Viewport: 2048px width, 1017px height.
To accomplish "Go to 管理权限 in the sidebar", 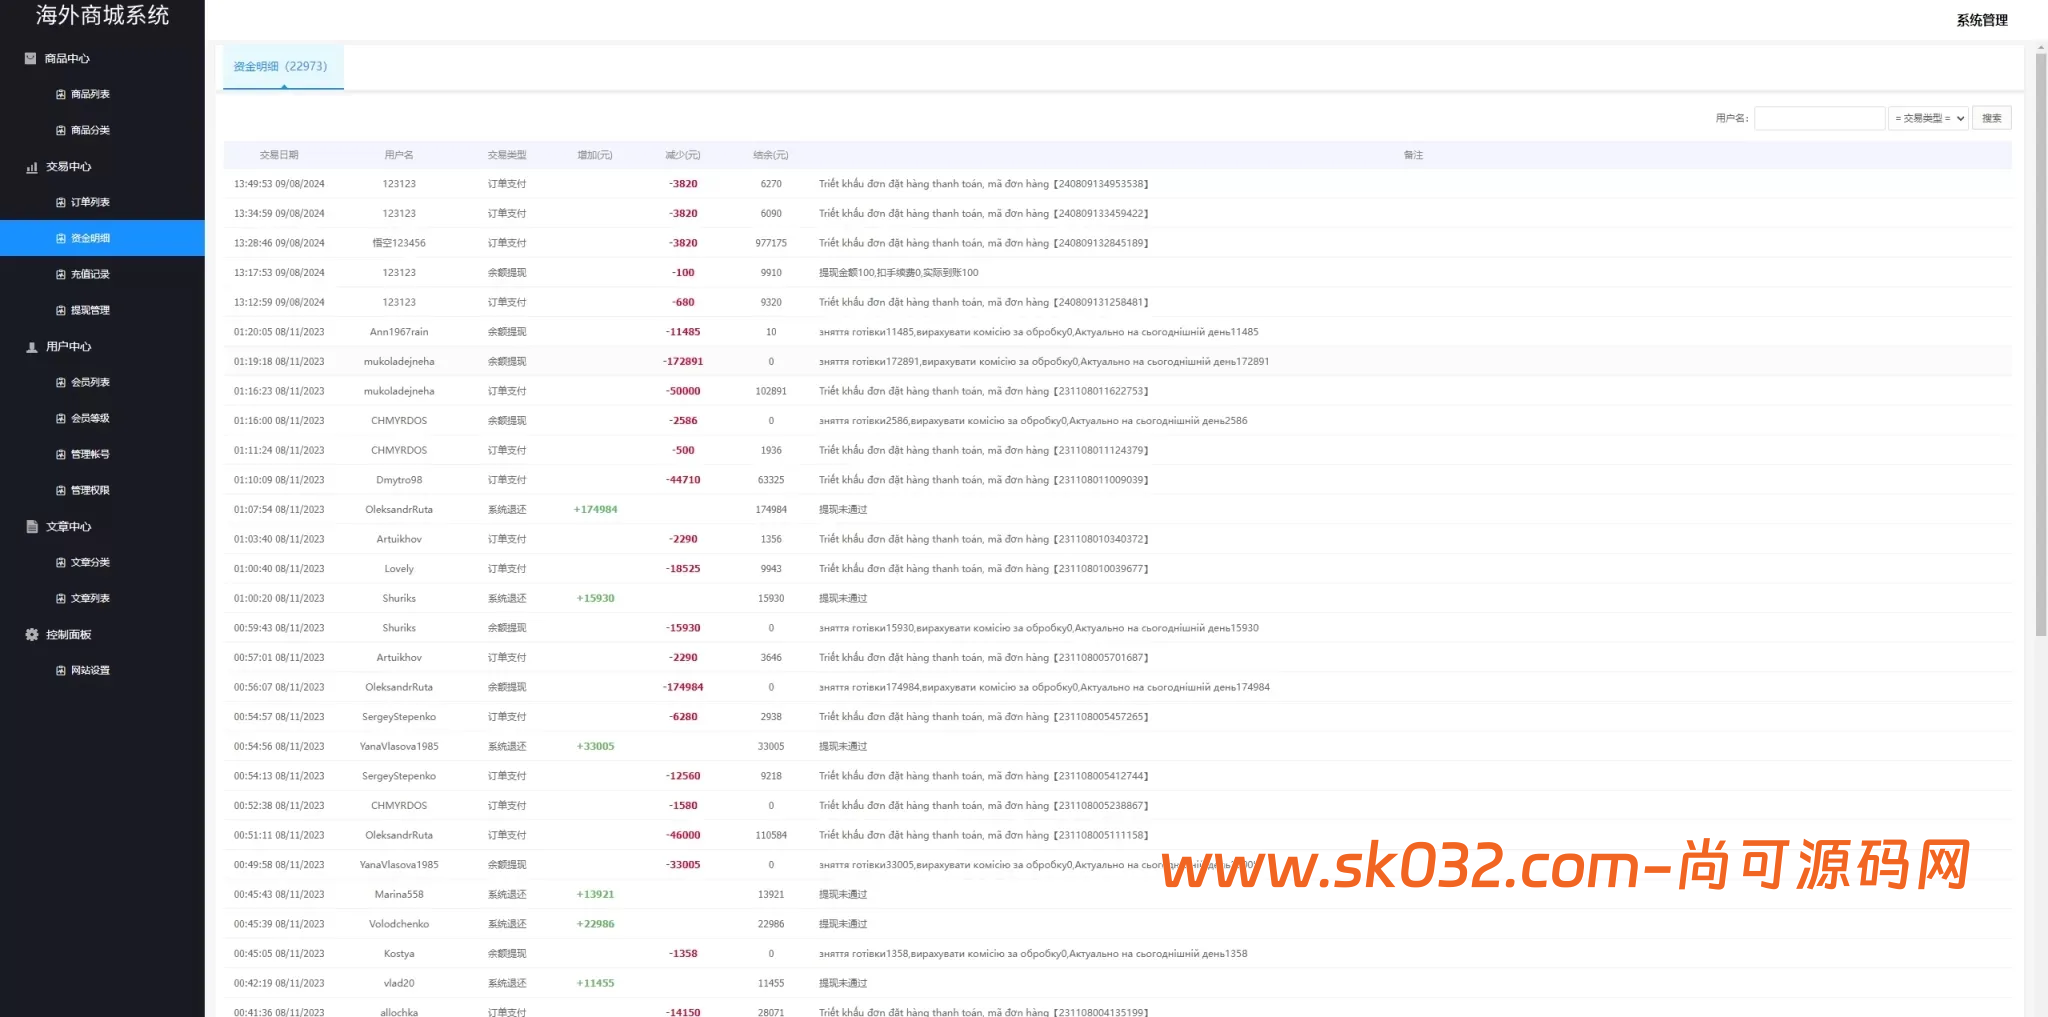I will 90,491.
